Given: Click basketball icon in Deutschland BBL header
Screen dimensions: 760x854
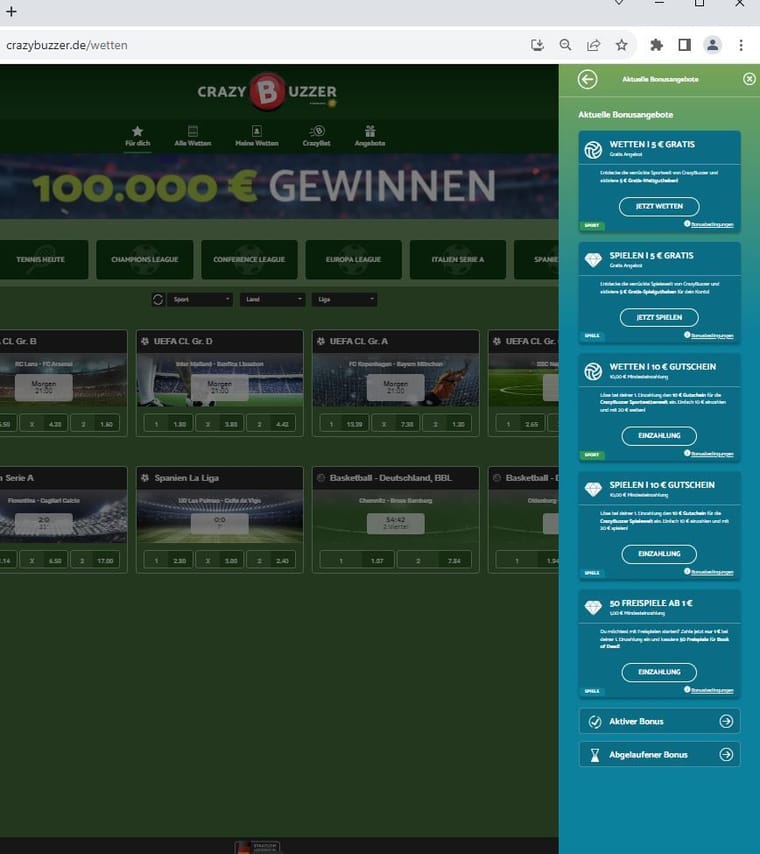Looking at the screenshot, I should click(x=321, y=478).
